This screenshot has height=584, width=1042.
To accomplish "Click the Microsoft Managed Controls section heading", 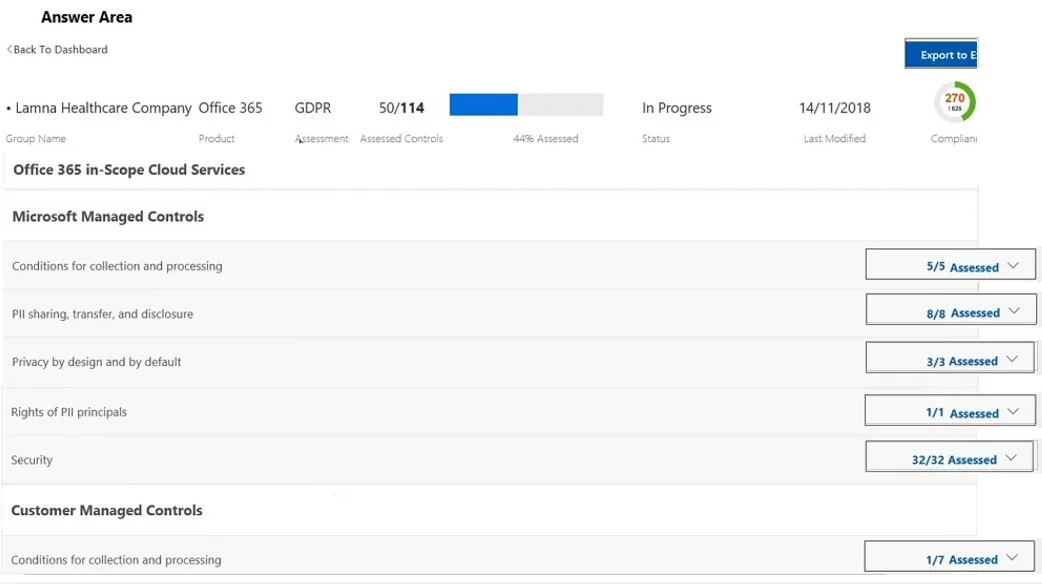I will click(x=108, y=217).
